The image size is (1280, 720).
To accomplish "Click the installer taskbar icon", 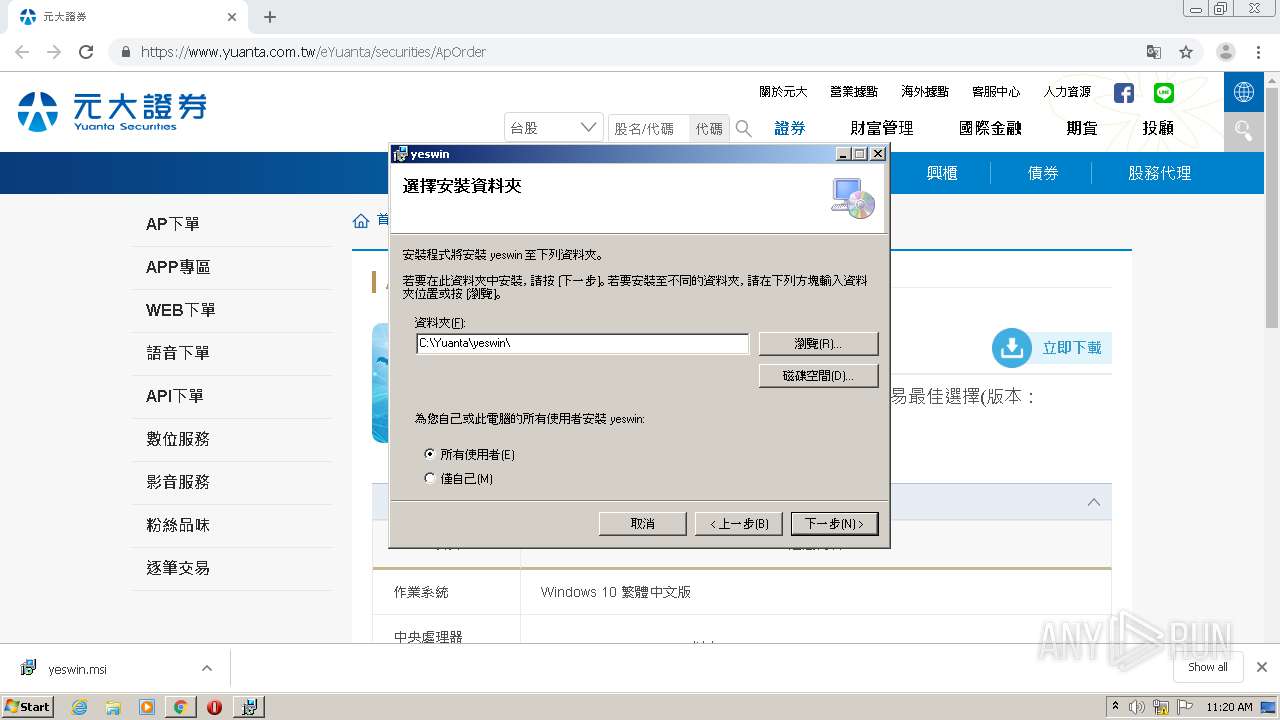I will 249,707.
